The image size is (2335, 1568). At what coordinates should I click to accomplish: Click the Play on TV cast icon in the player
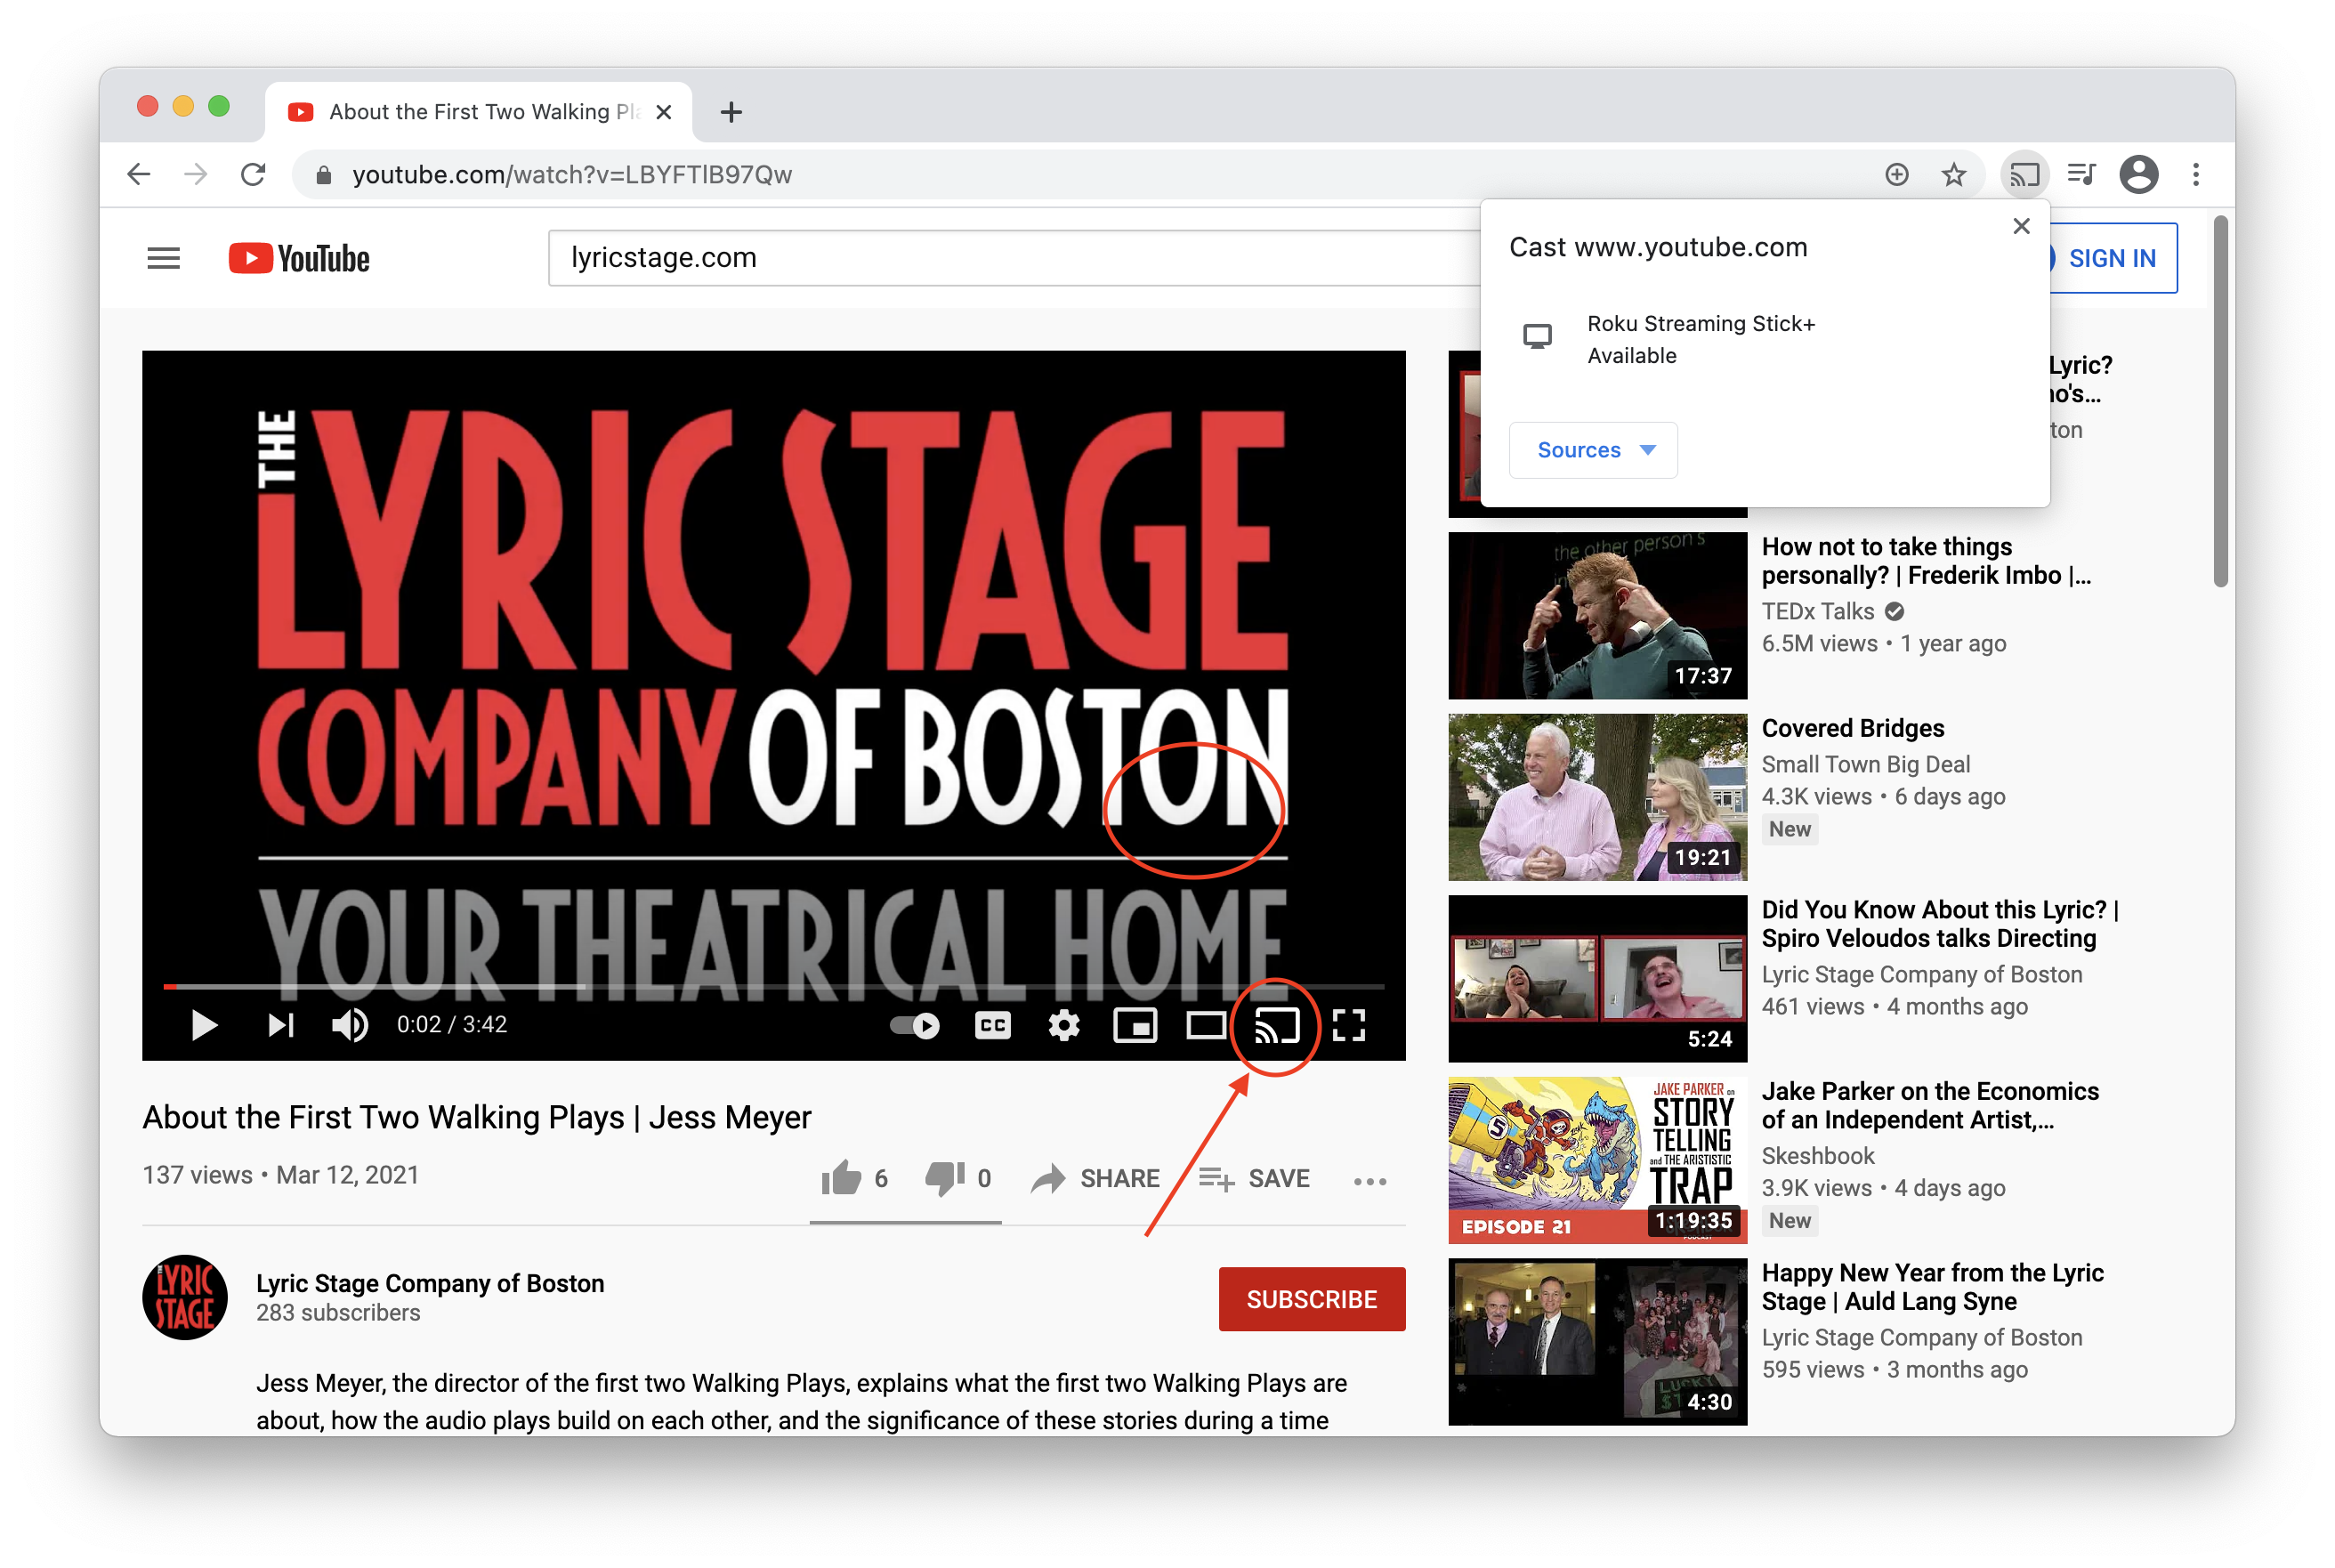[x=1277, y=1025]
